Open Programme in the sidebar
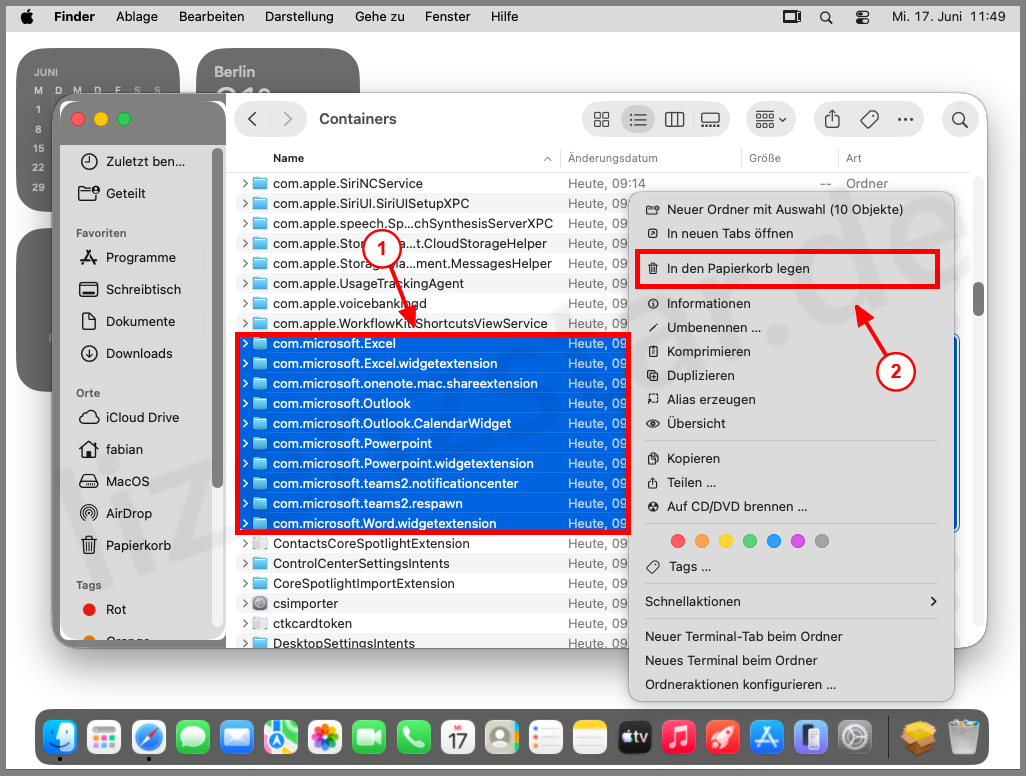Viewport: 1026px width, 776px height. coord(128,258)
